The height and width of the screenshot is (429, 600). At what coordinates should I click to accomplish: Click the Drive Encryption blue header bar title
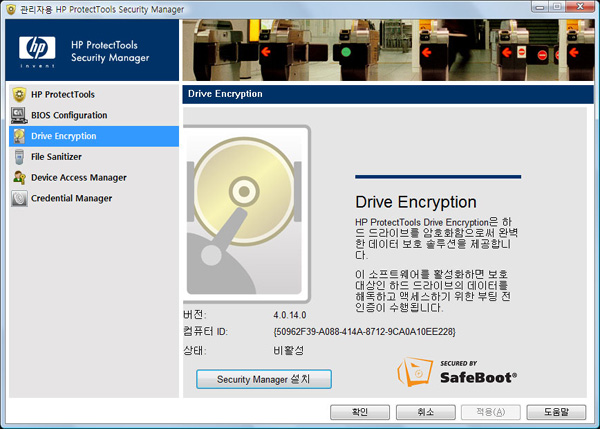225,94
